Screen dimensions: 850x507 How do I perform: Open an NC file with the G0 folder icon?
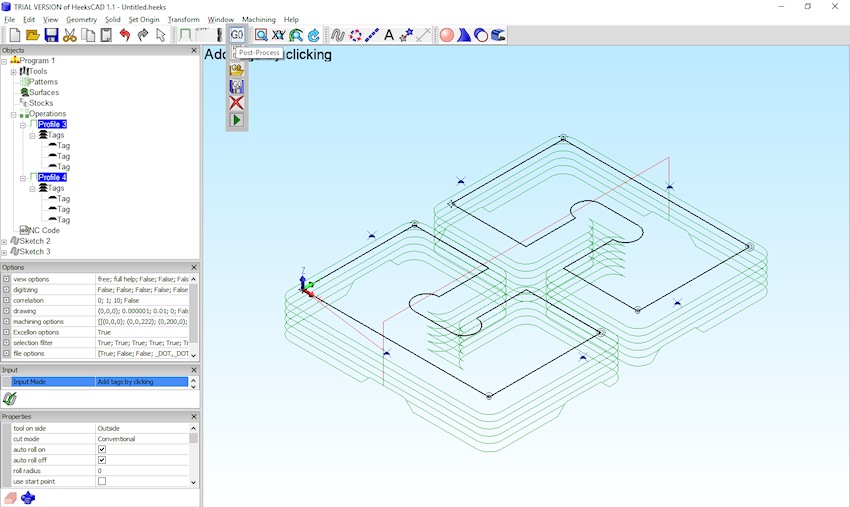click(237, 69)
